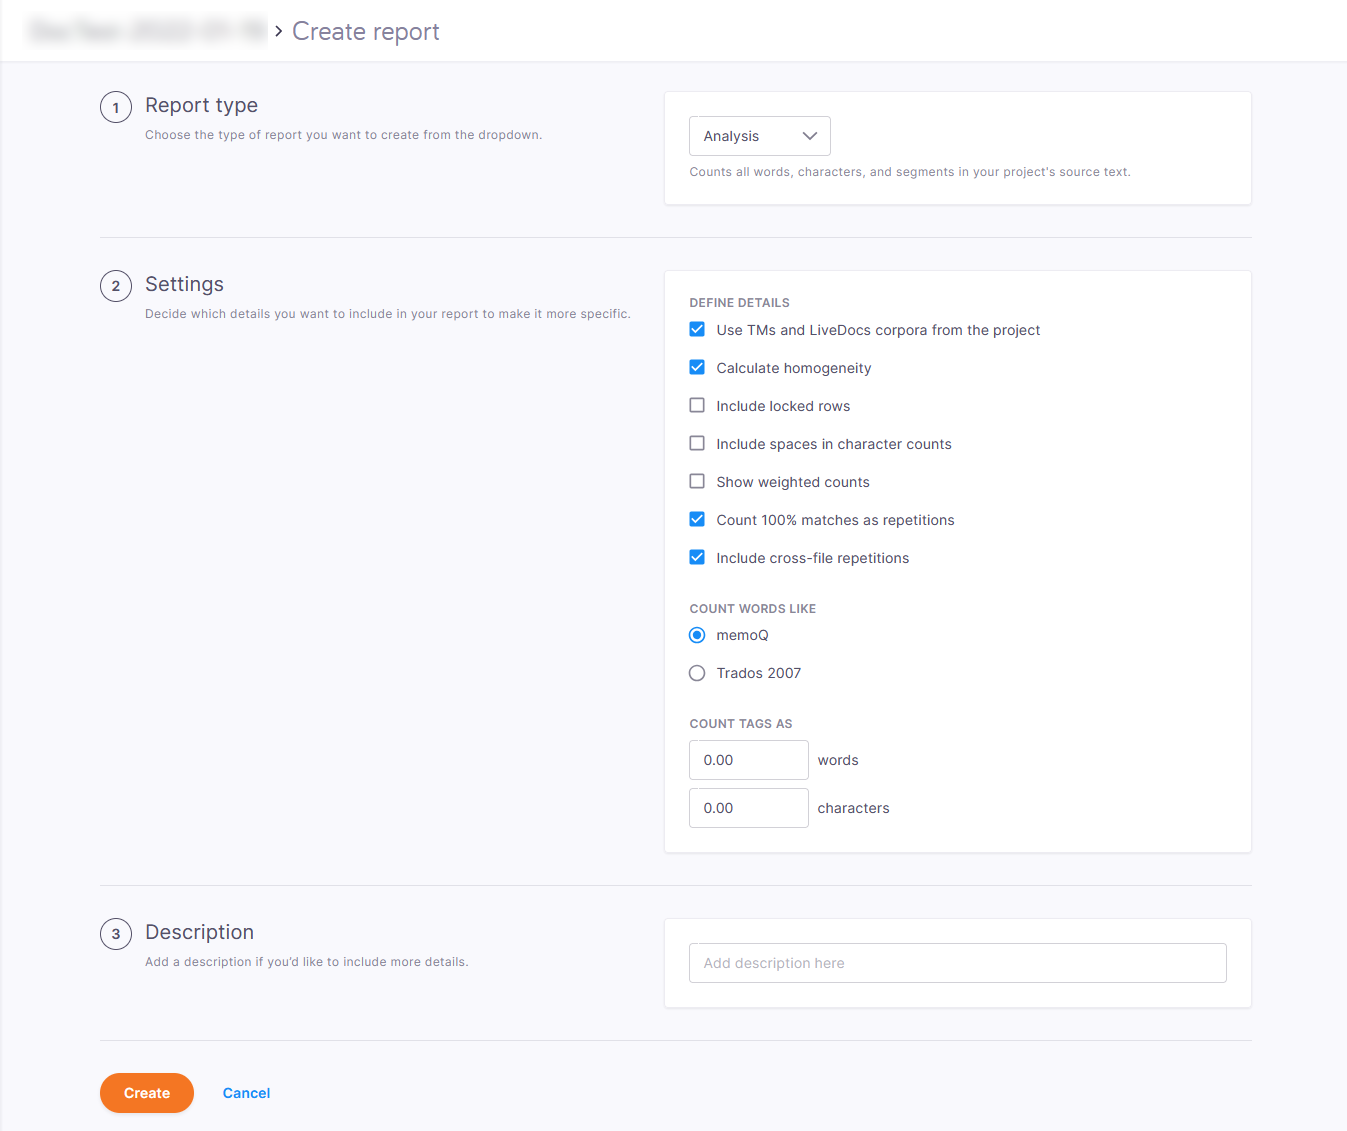This screenshot has width=1347, height=1131.
Task: Select memoQ word count option
Action: pos(697,636)
